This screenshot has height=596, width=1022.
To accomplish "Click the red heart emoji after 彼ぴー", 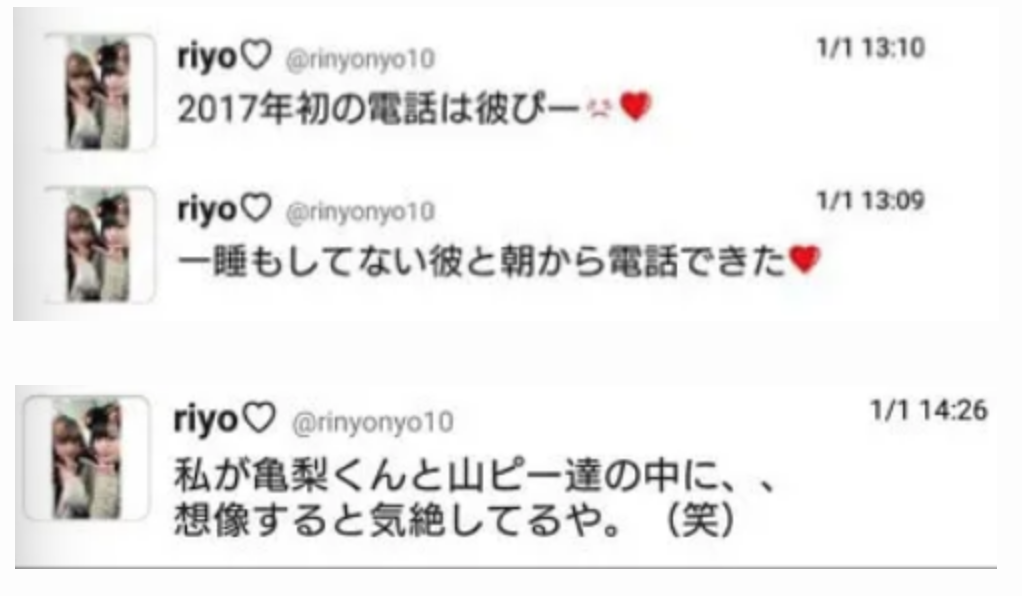I will pyautogui.click(x=635, y=106).
